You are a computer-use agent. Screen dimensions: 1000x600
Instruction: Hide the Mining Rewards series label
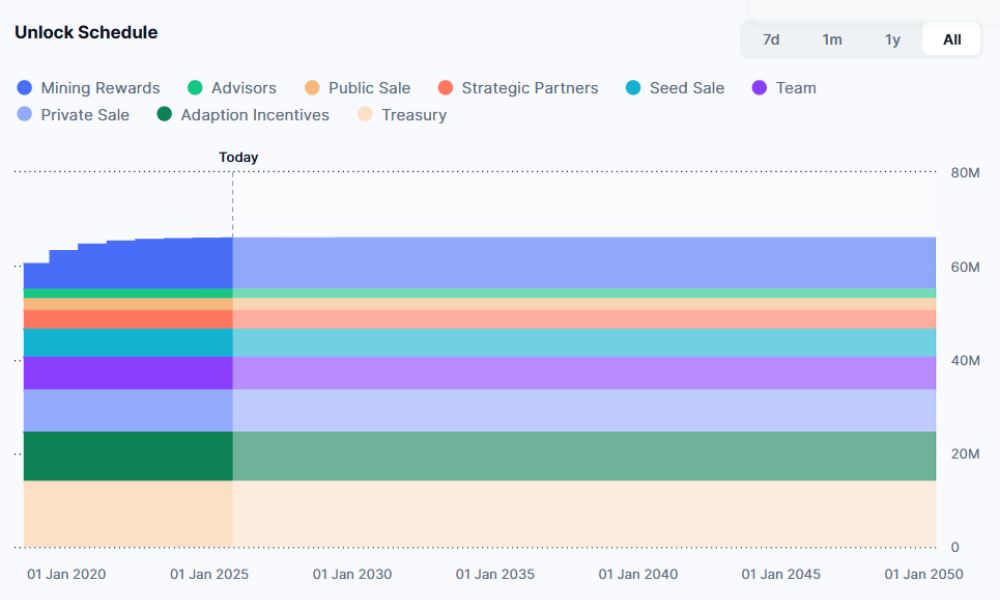[x=100, y=88]
